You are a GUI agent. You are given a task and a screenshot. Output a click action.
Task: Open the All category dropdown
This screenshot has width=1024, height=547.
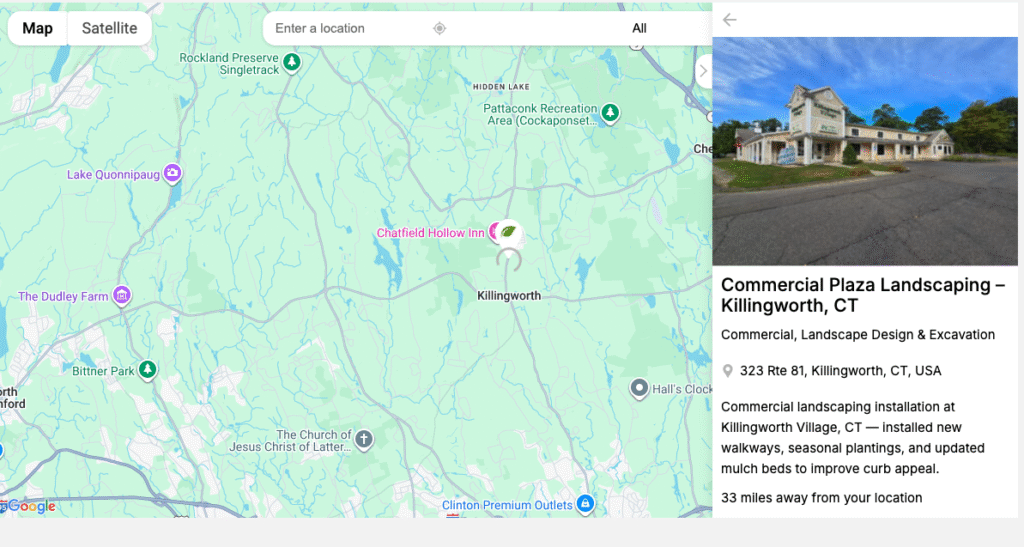[x=639, y=28]
